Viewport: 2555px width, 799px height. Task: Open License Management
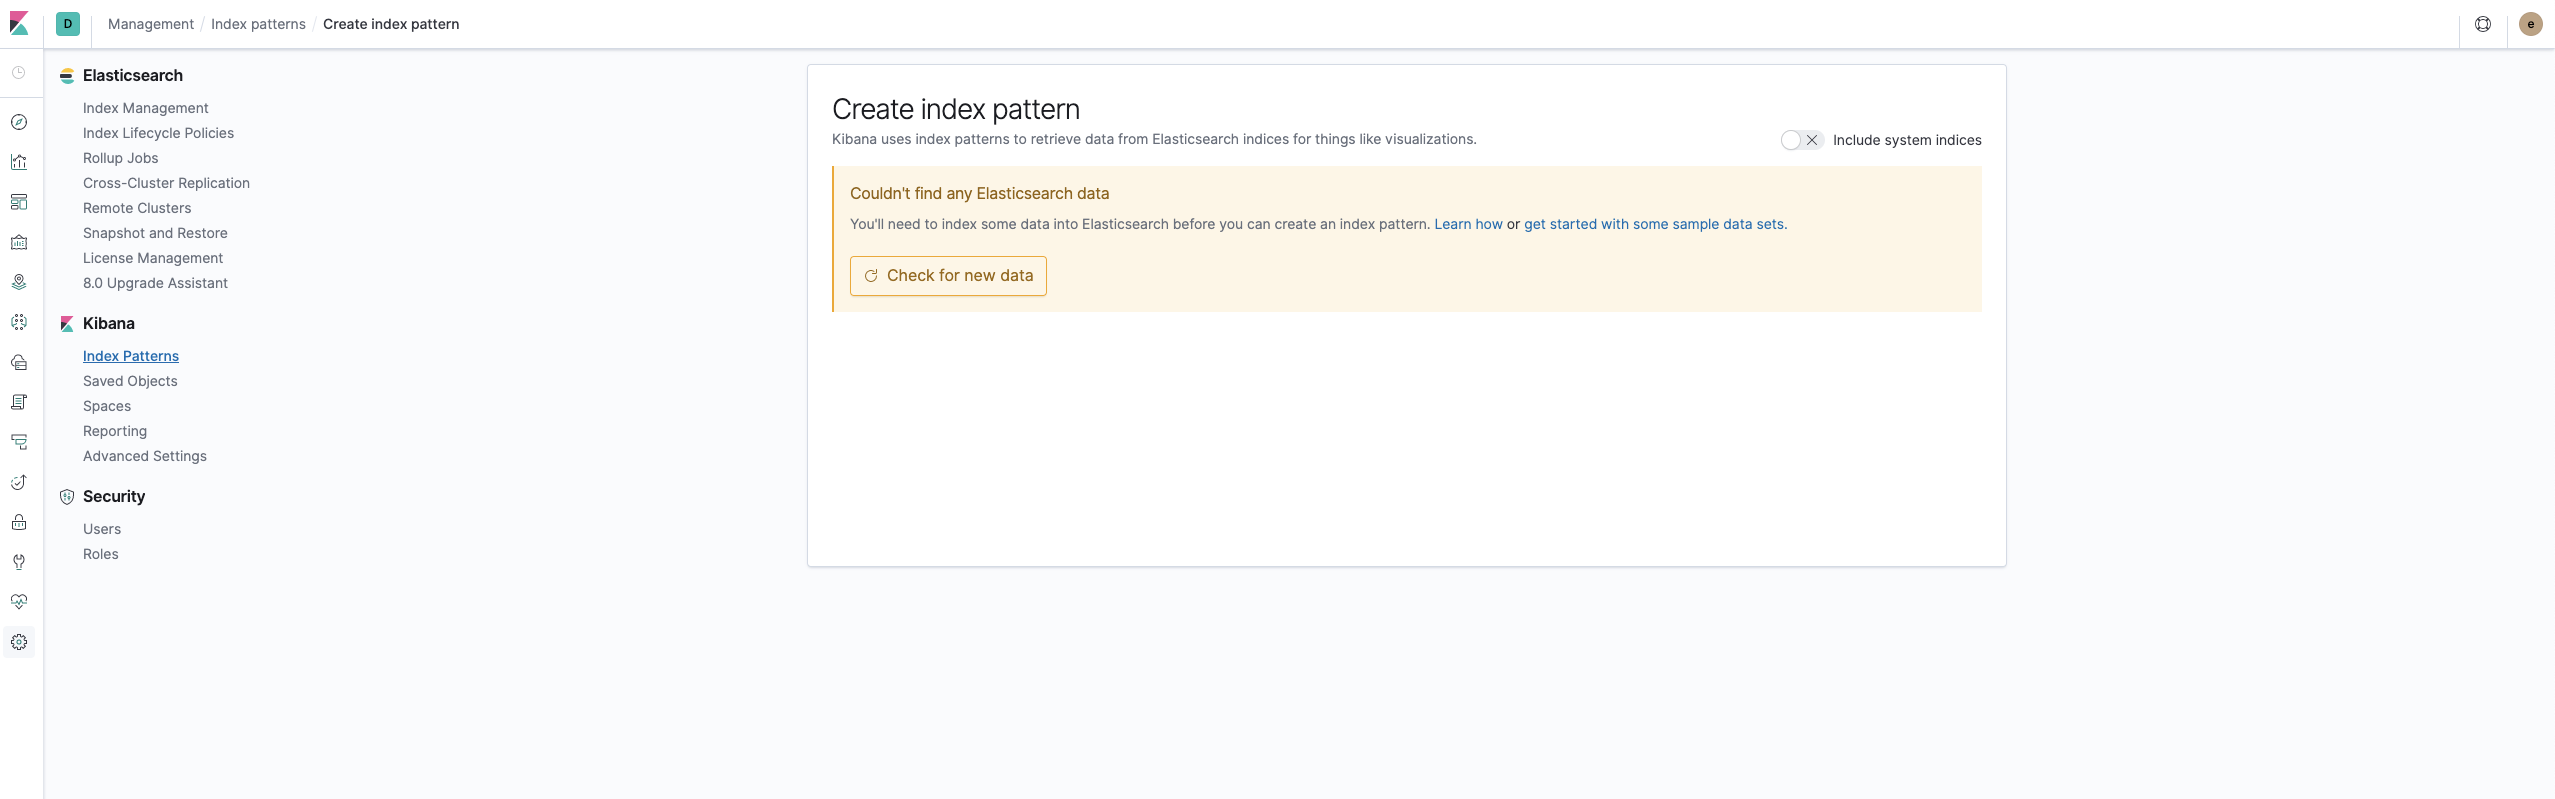(153, 258)
